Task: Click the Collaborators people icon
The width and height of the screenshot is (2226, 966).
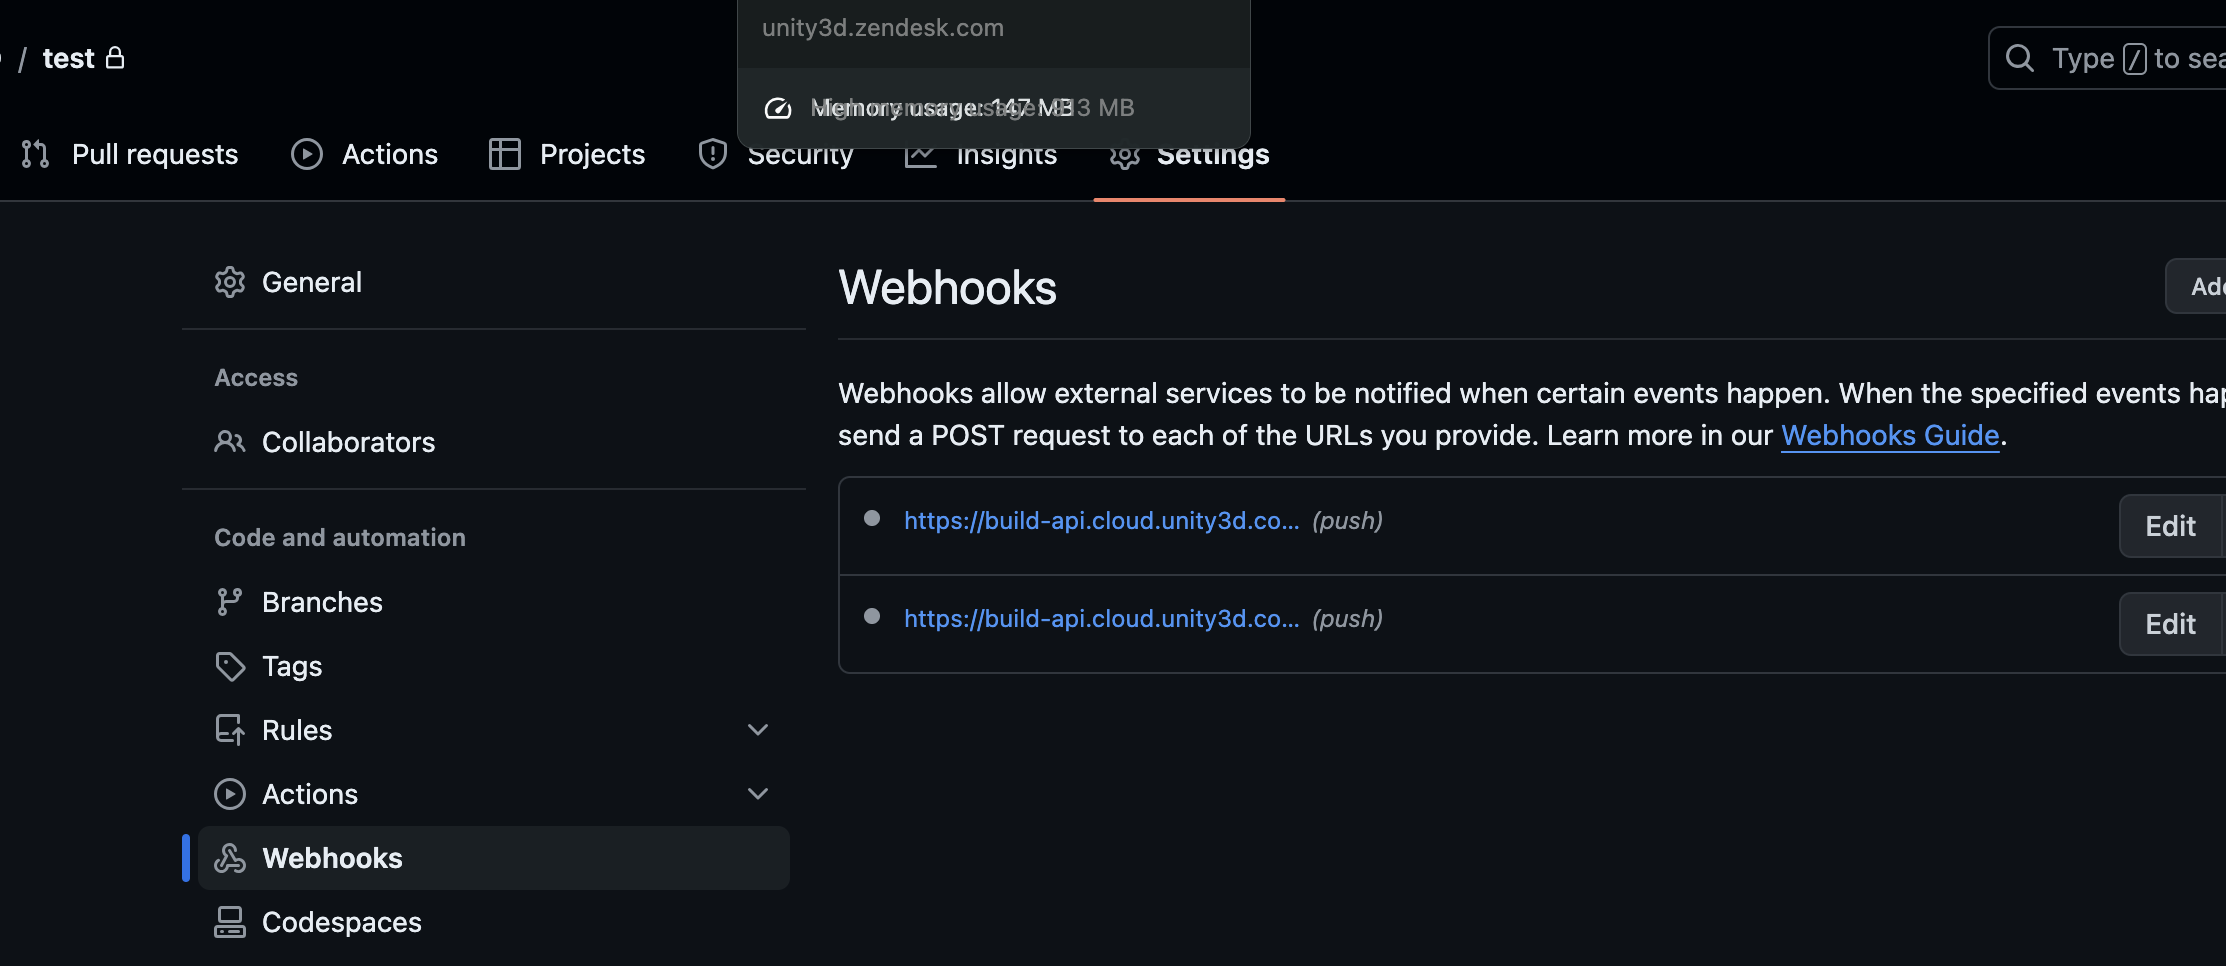Action: (230, 442)
